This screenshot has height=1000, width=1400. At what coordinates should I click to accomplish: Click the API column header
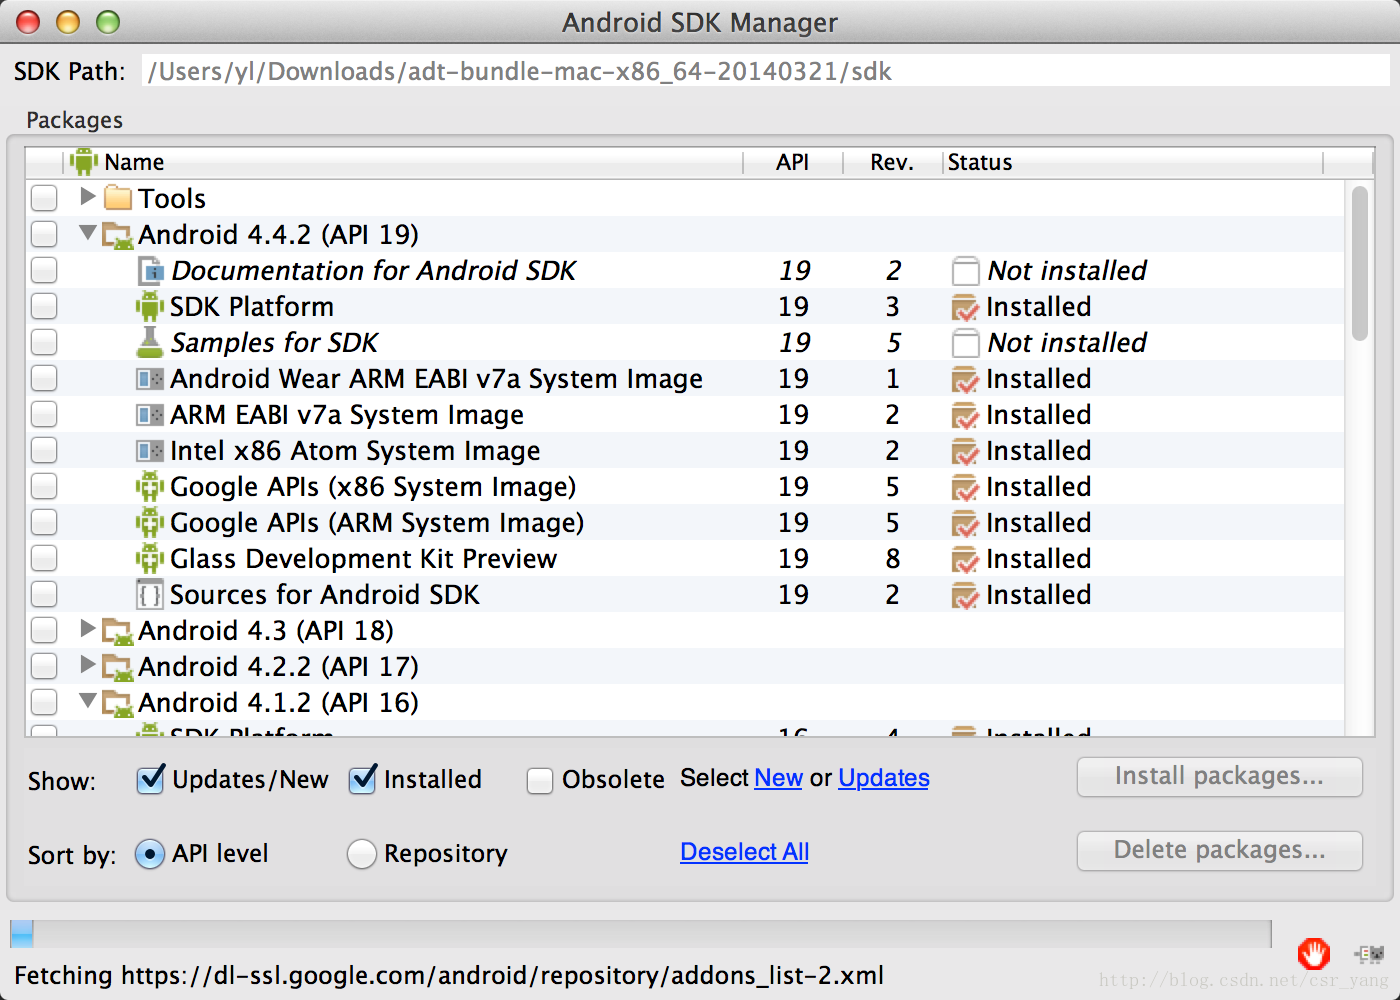793,162
